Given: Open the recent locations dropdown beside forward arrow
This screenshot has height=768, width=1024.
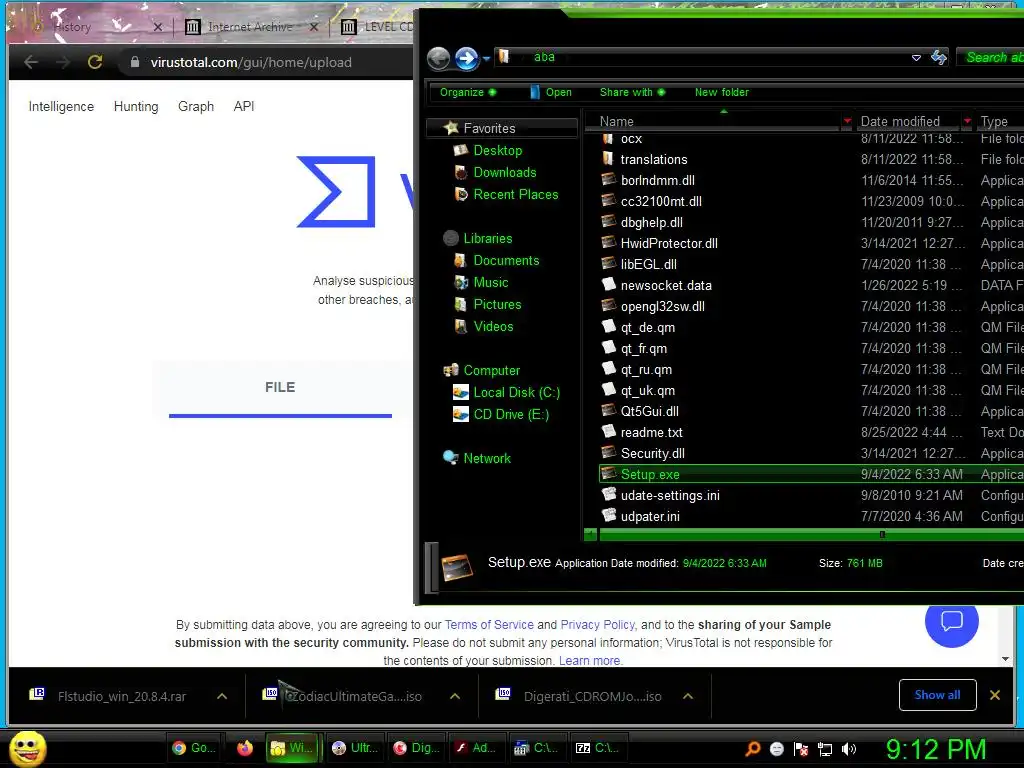Looking at the screenshot, I should (x=486, y=59).
